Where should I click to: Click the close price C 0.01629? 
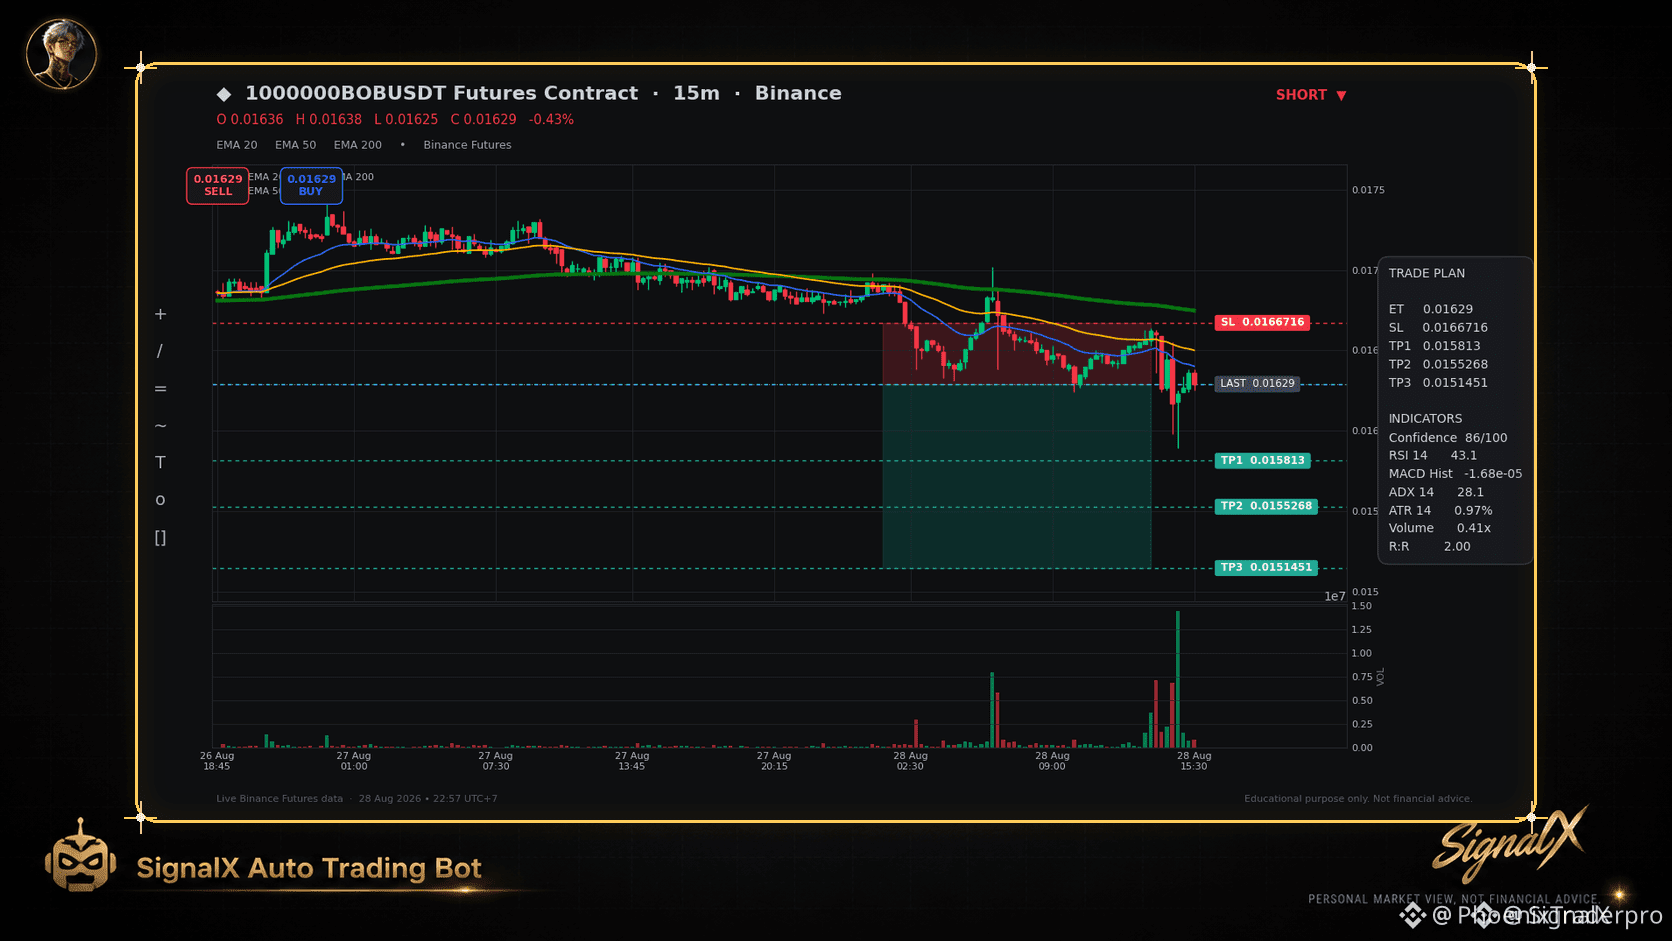click(484, 119)
